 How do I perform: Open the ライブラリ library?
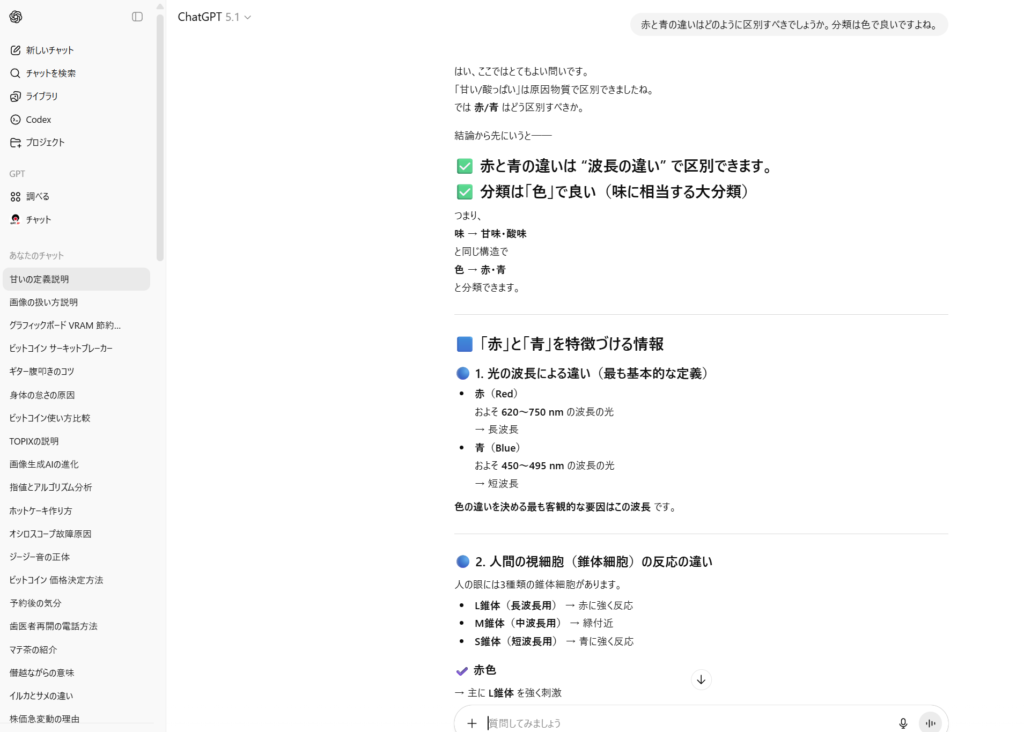(41, 96)
